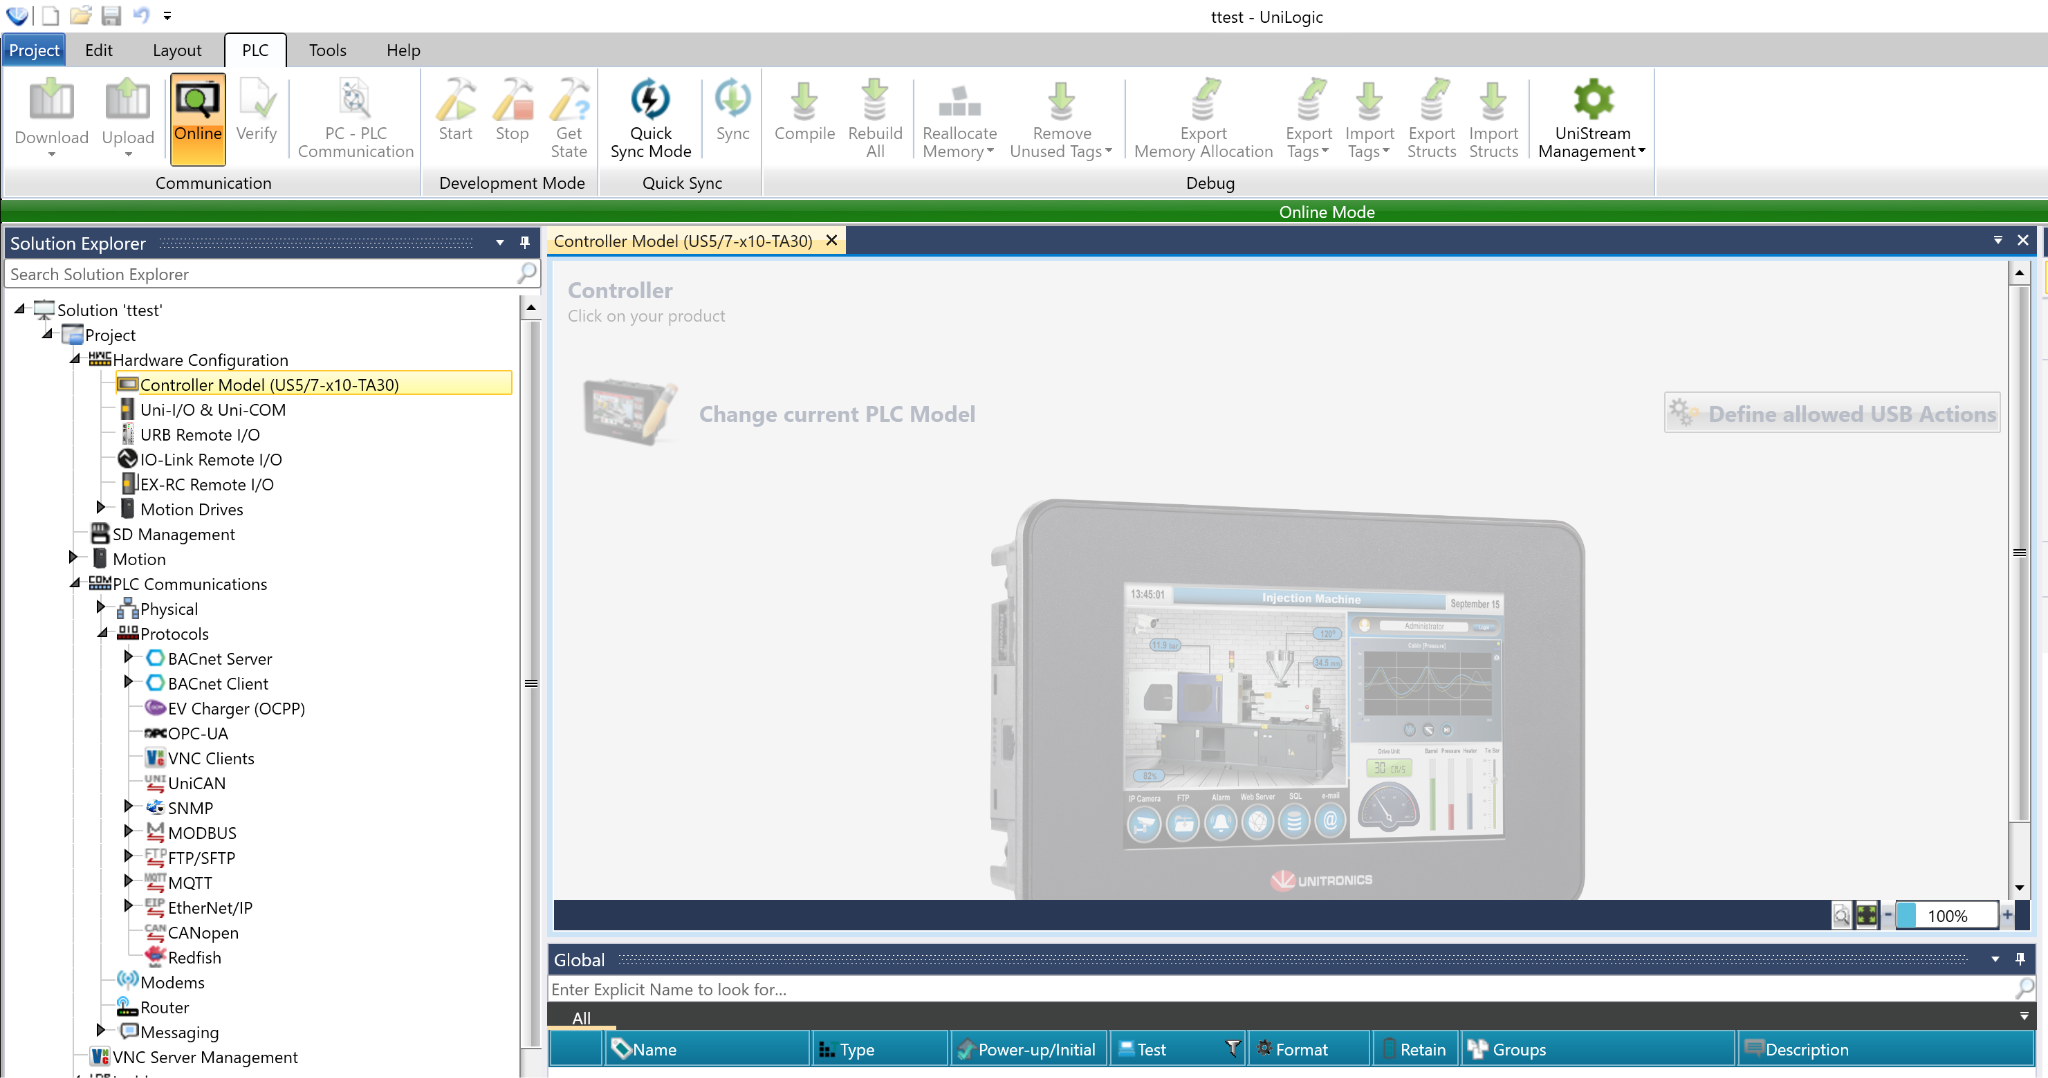
Task: Click the Search Solution Explorer field
Action: (x=260, y=274)
